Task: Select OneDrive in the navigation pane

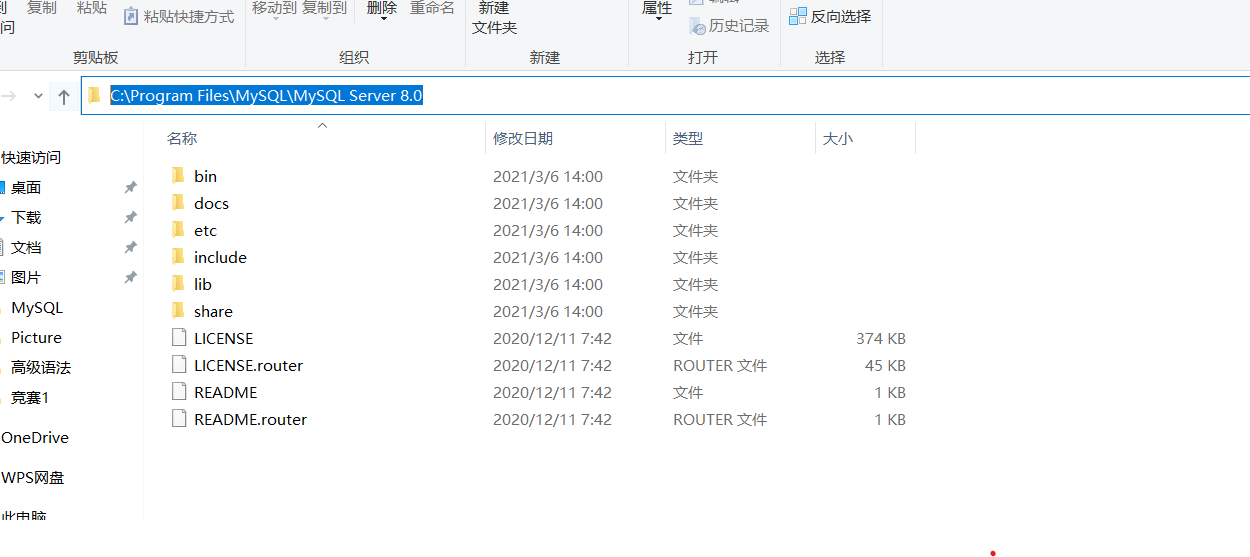Action: [35, 438]
